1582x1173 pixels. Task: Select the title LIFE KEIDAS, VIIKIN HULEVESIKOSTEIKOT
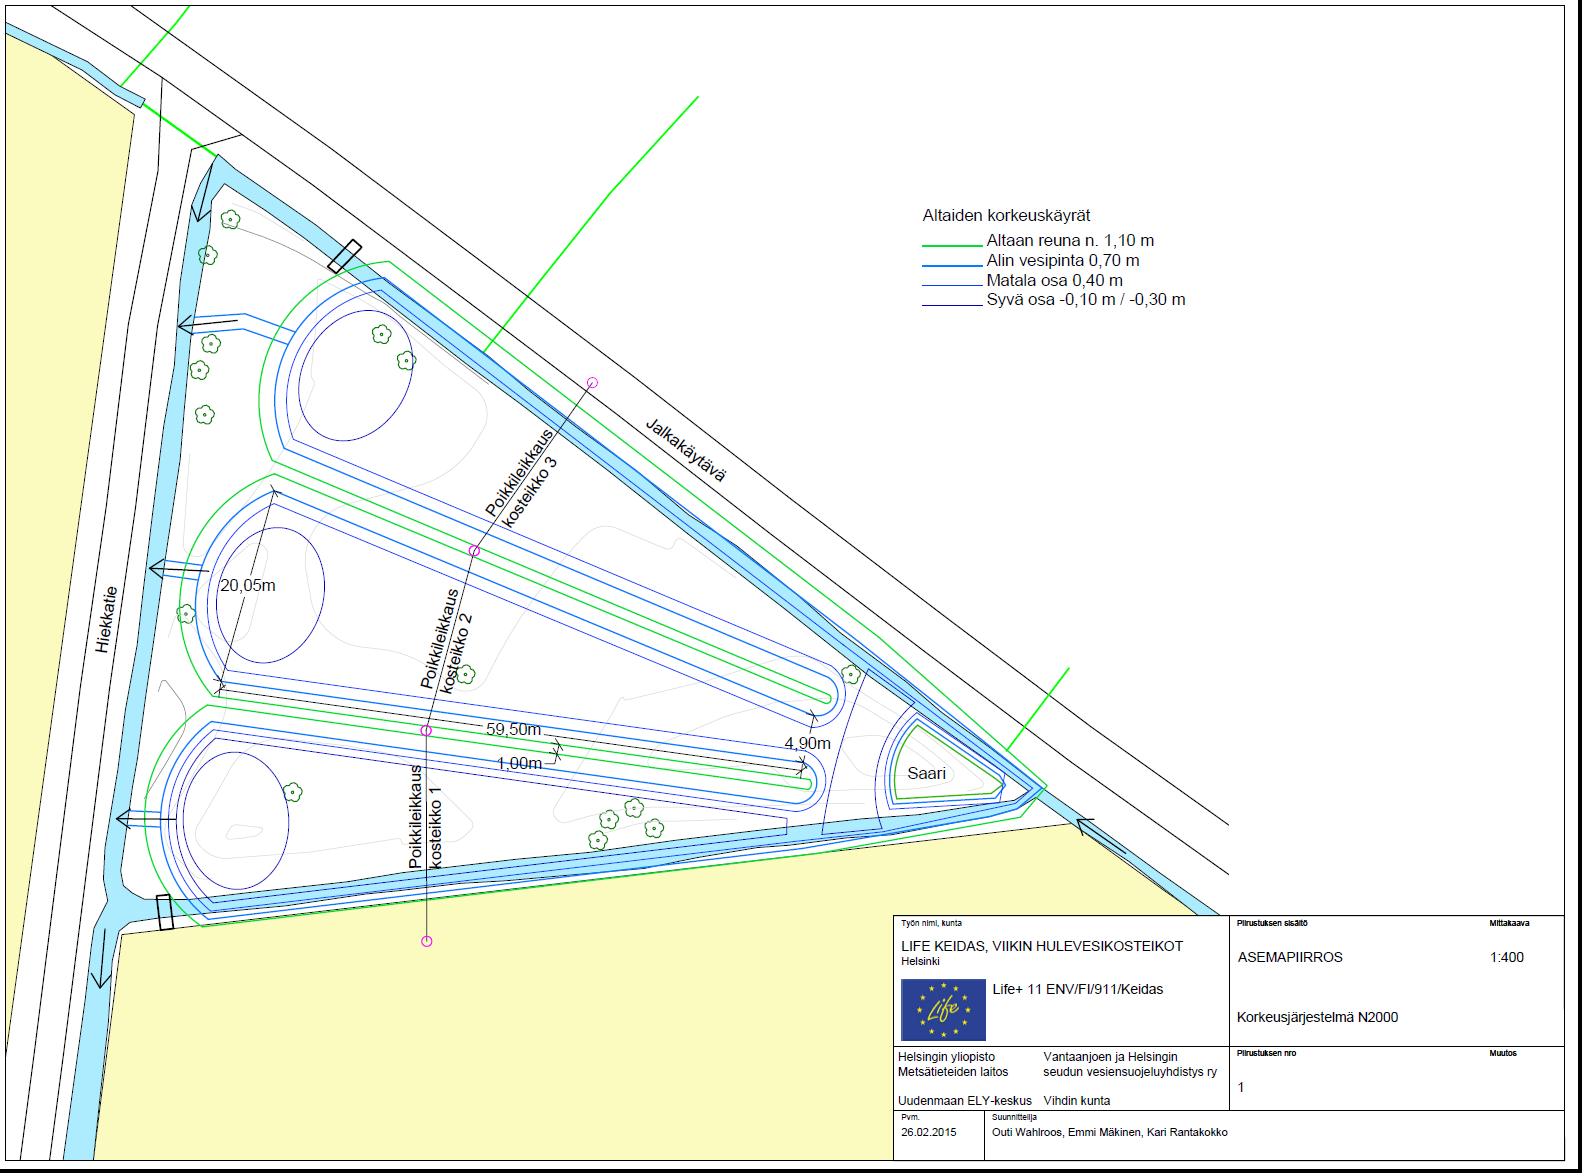tap(1042, 946)
